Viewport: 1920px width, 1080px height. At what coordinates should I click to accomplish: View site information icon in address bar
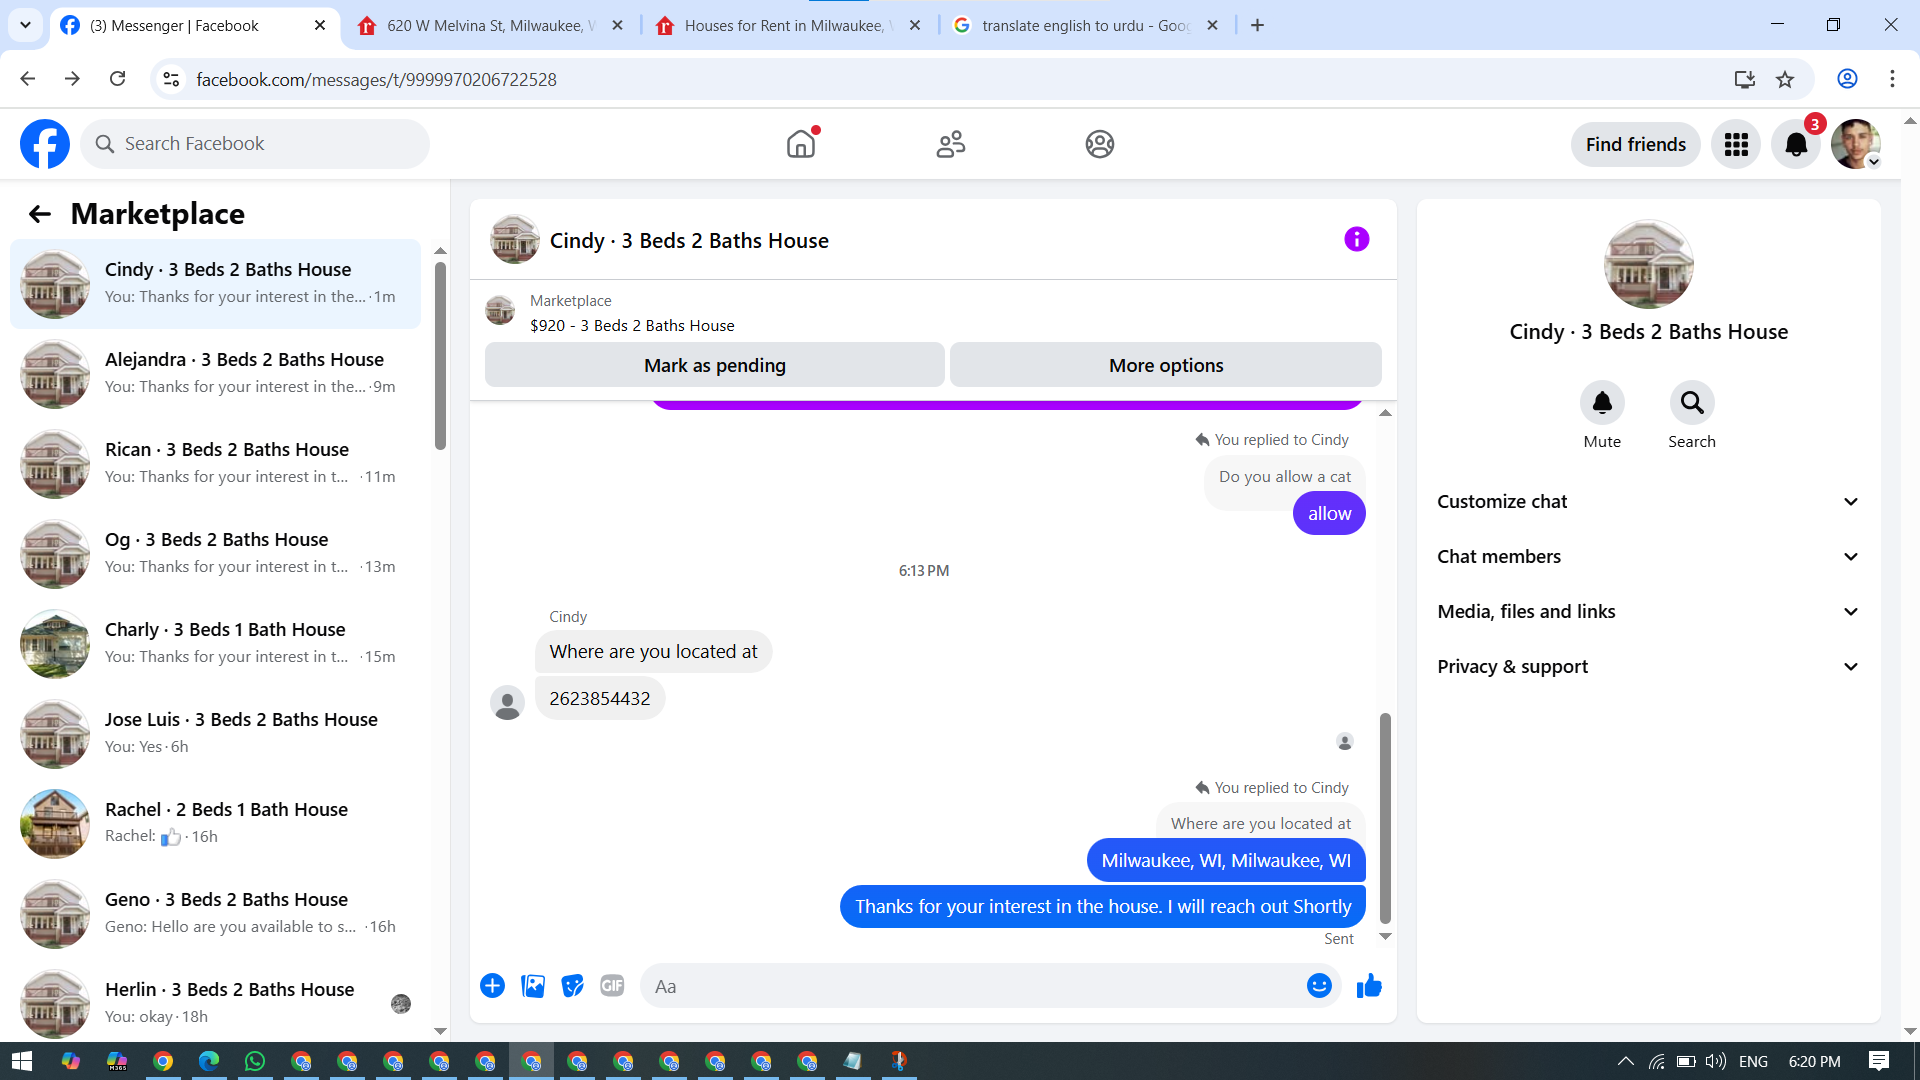tap(172, 79)
